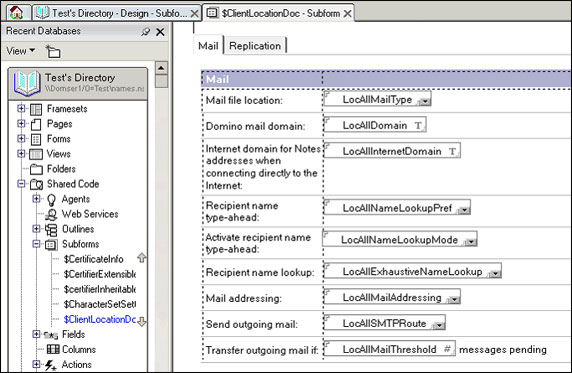Open the View dropdown menu
This screenshot has height=373, width=572.
point(21,51)
